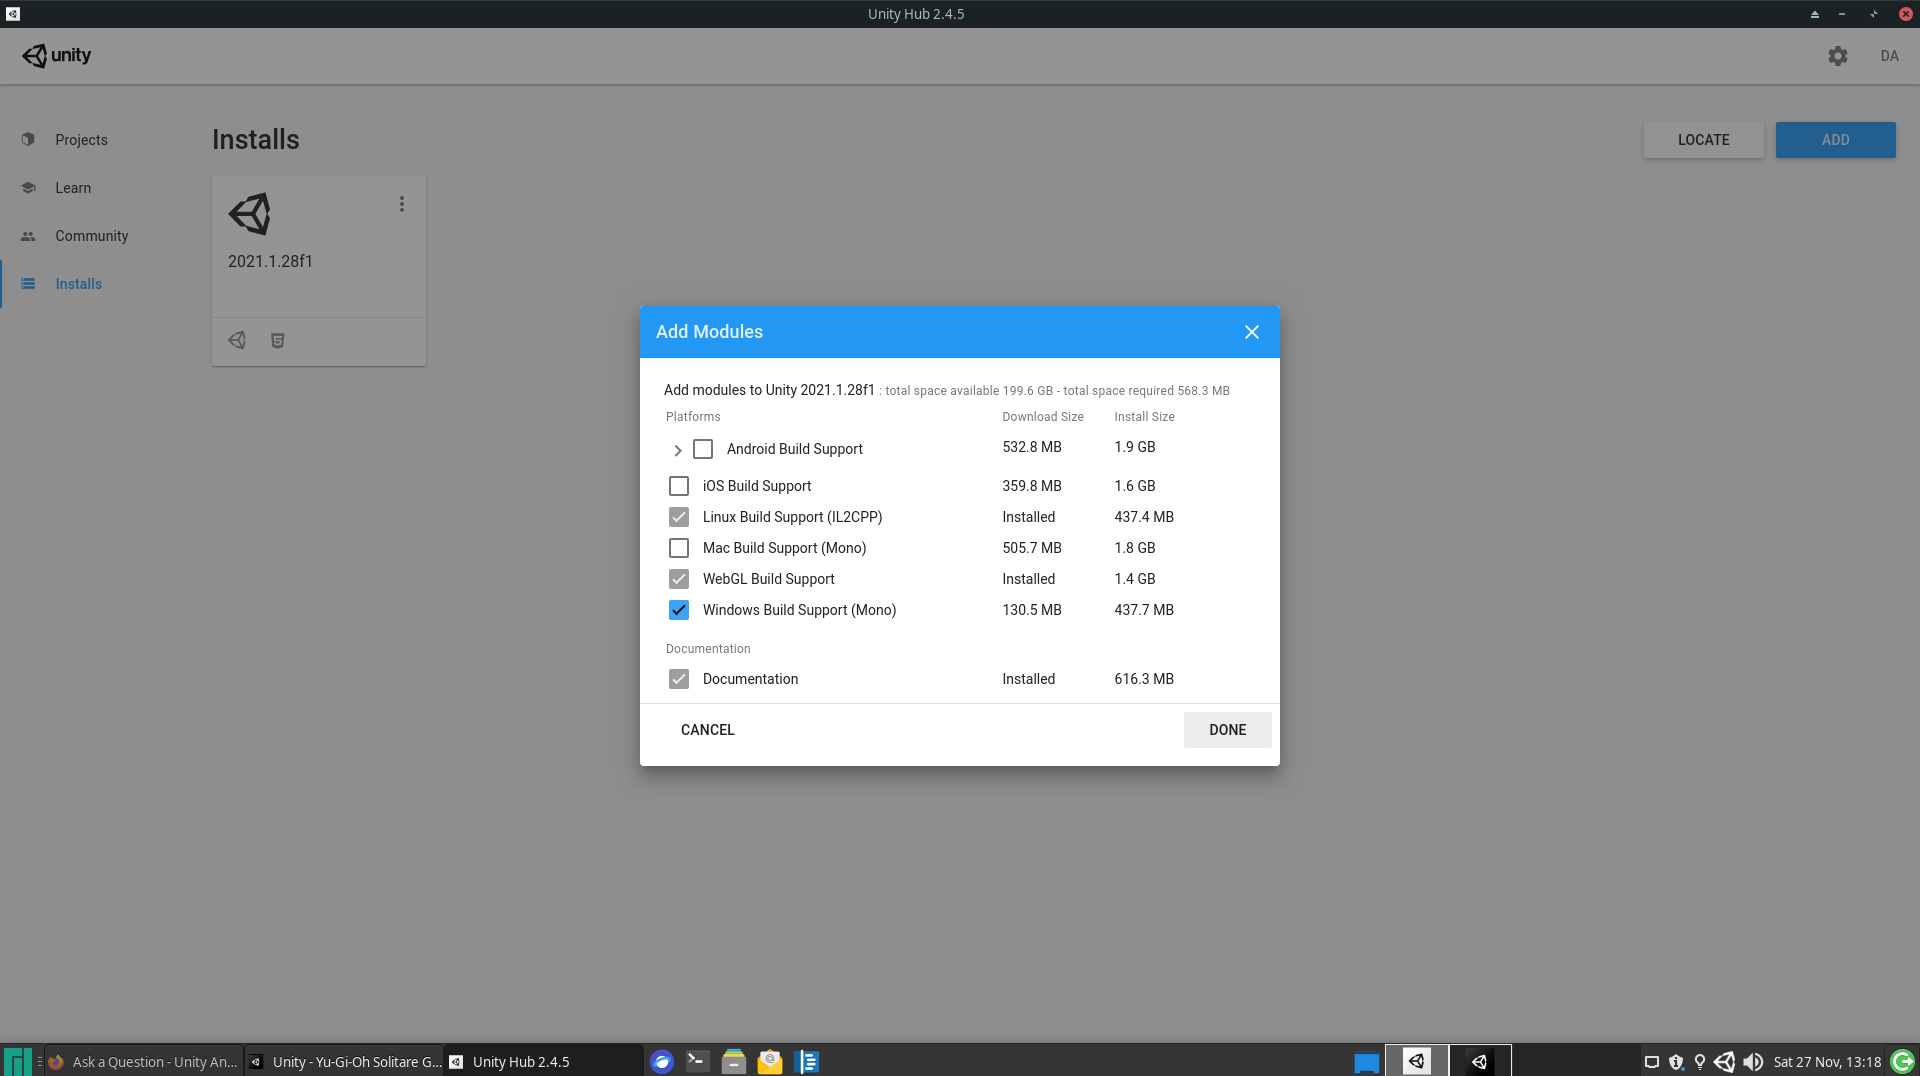1920x1076 pixels.
Task: Check Mac Build Support (Mono)
Action: 679,548
